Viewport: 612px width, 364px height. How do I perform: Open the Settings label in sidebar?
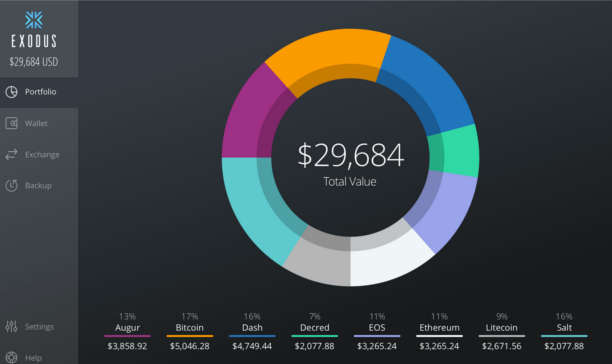coord(39,327)
